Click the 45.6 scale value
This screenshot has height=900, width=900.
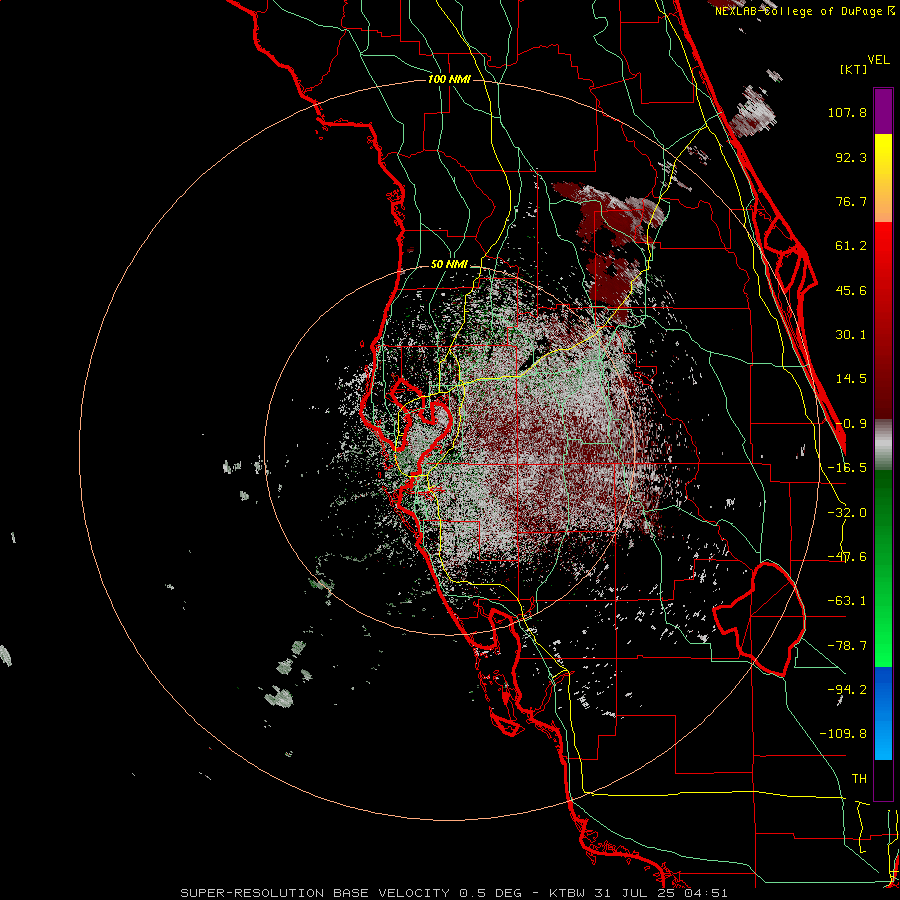pyautogui.click(x=851, y=290)
